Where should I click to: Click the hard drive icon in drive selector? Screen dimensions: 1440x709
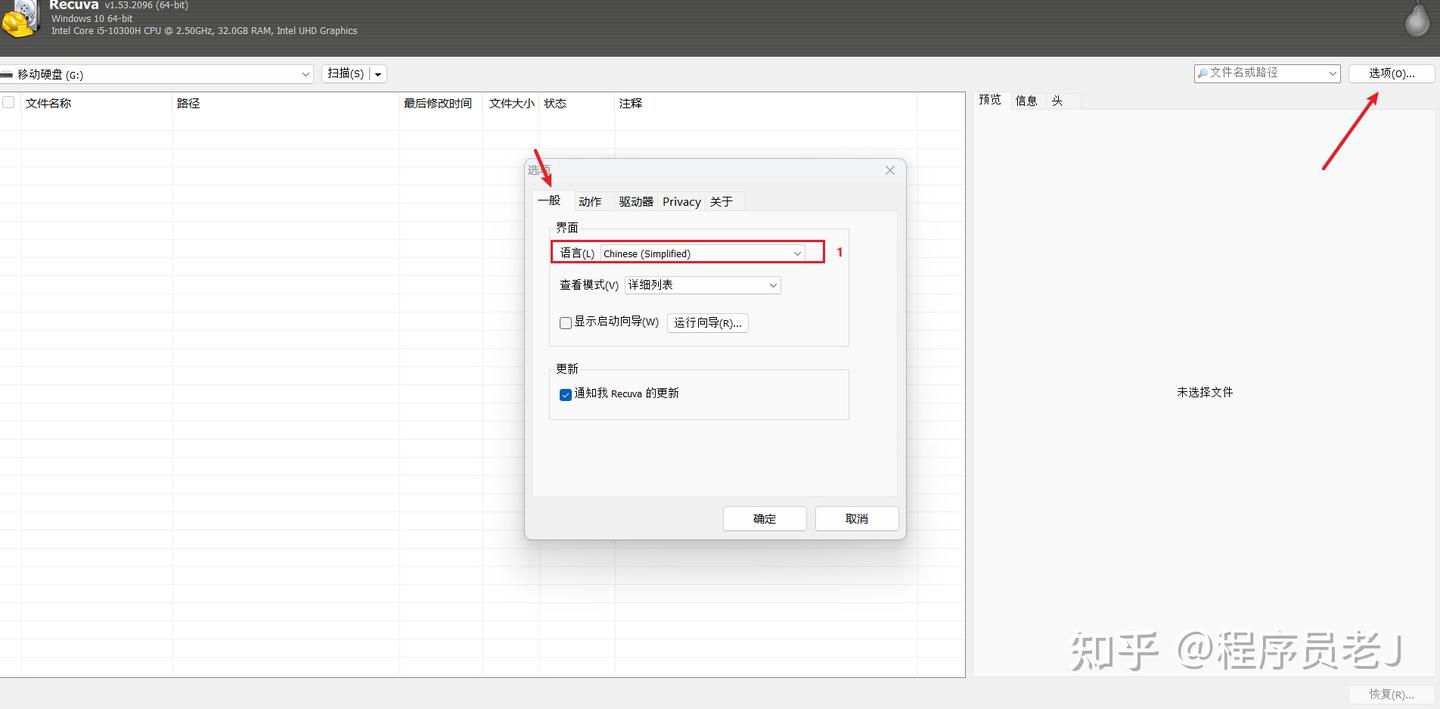[x=10, y=73]
